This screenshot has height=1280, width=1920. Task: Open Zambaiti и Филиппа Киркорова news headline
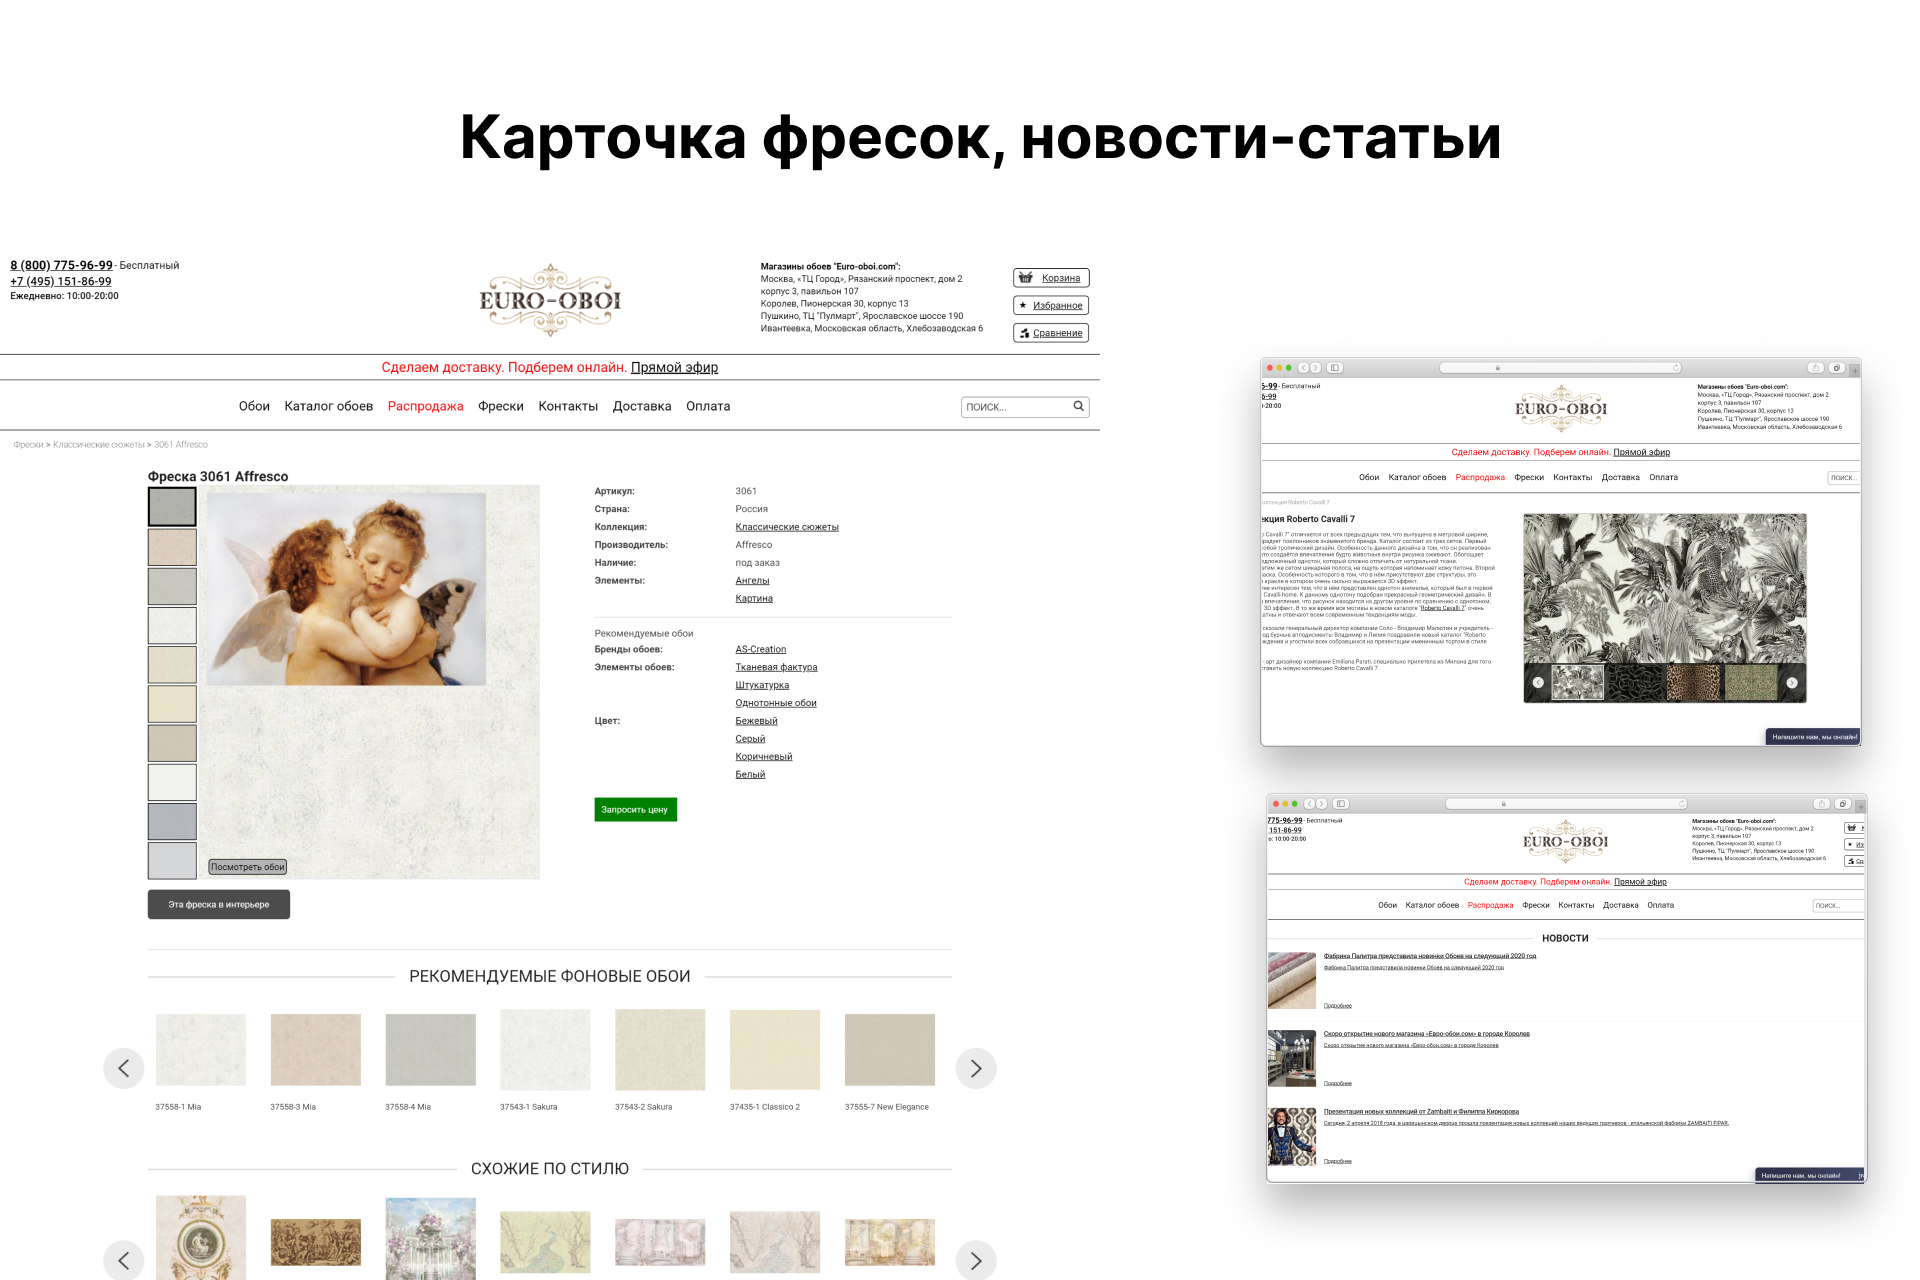click(1421, 1111)
